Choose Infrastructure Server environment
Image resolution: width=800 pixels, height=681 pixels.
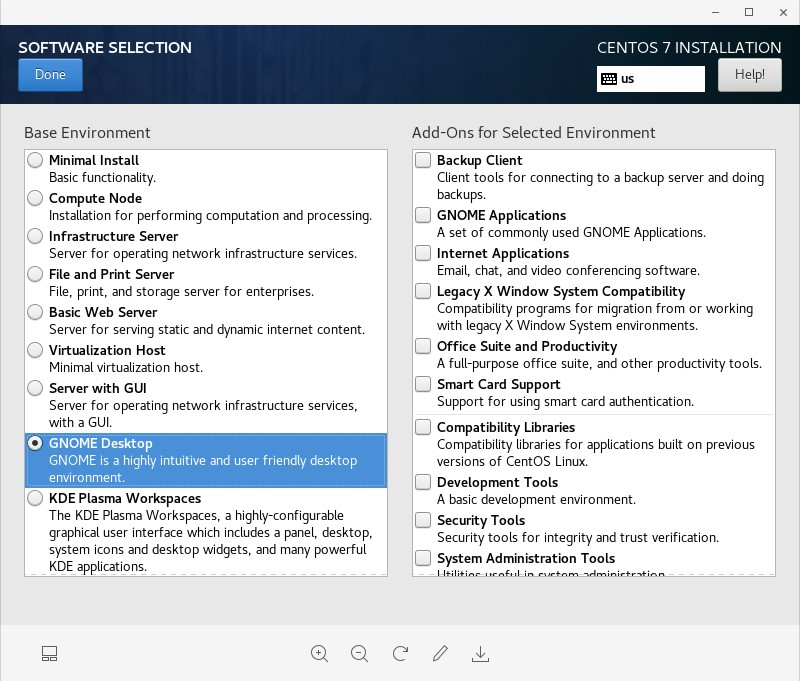pyautogui.click(x=35, y=236)
